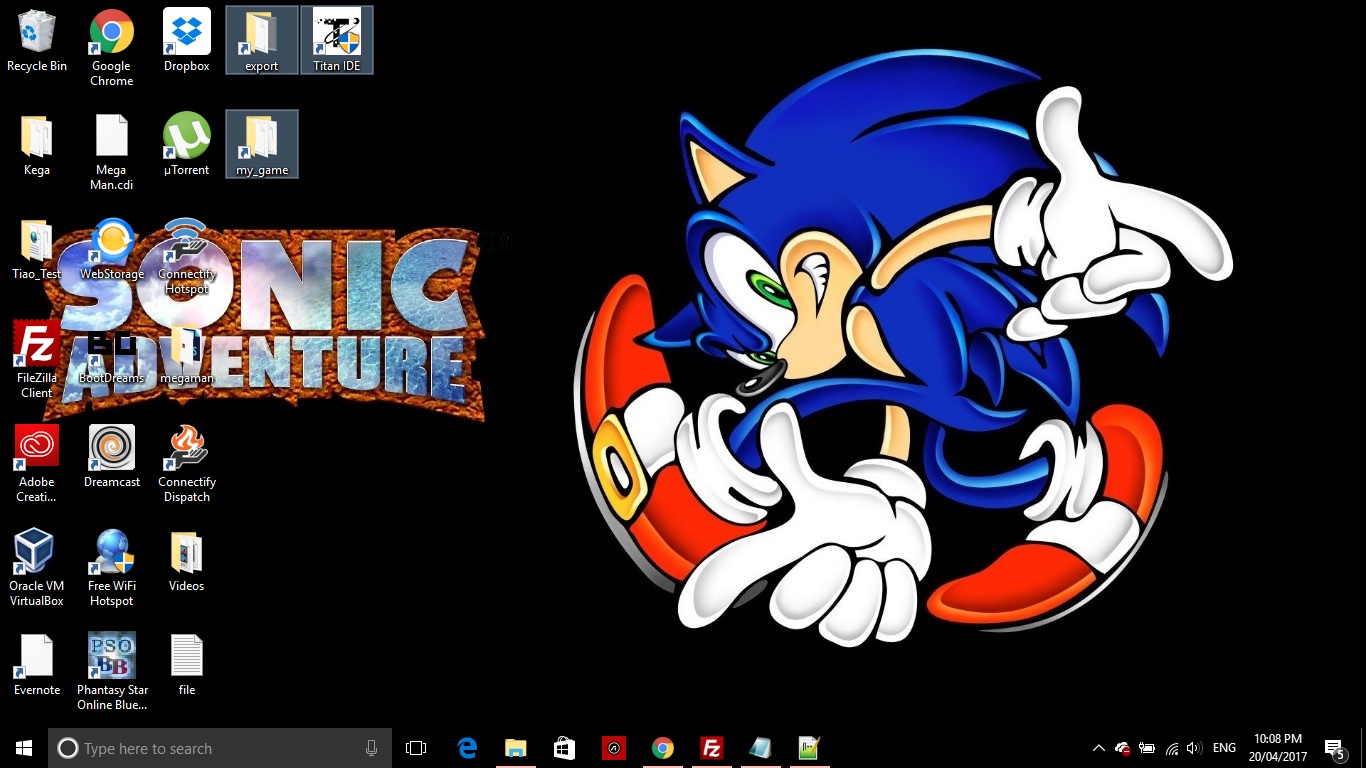The image size is (1366, 768).
Task: Select the Adobe Creative Cloud shortcut
Action: coord(37,463)
